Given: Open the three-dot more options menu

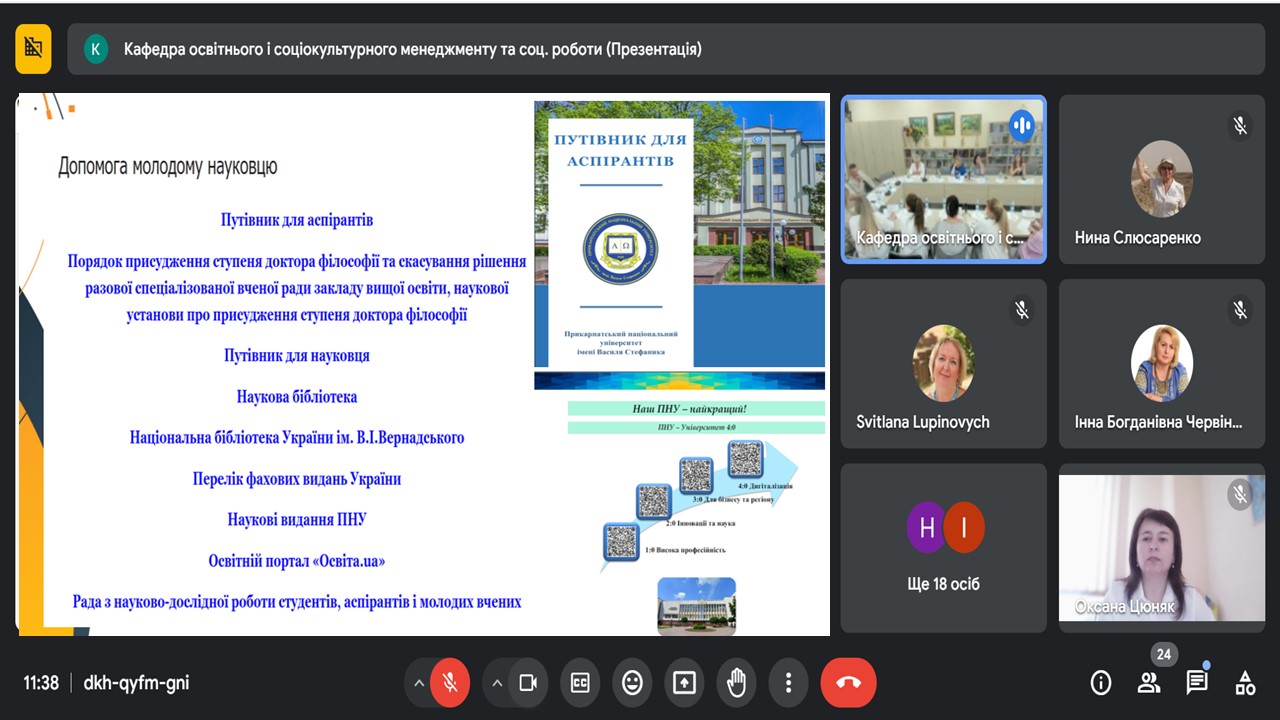Looking at the screenshot, I should point(788,683).
